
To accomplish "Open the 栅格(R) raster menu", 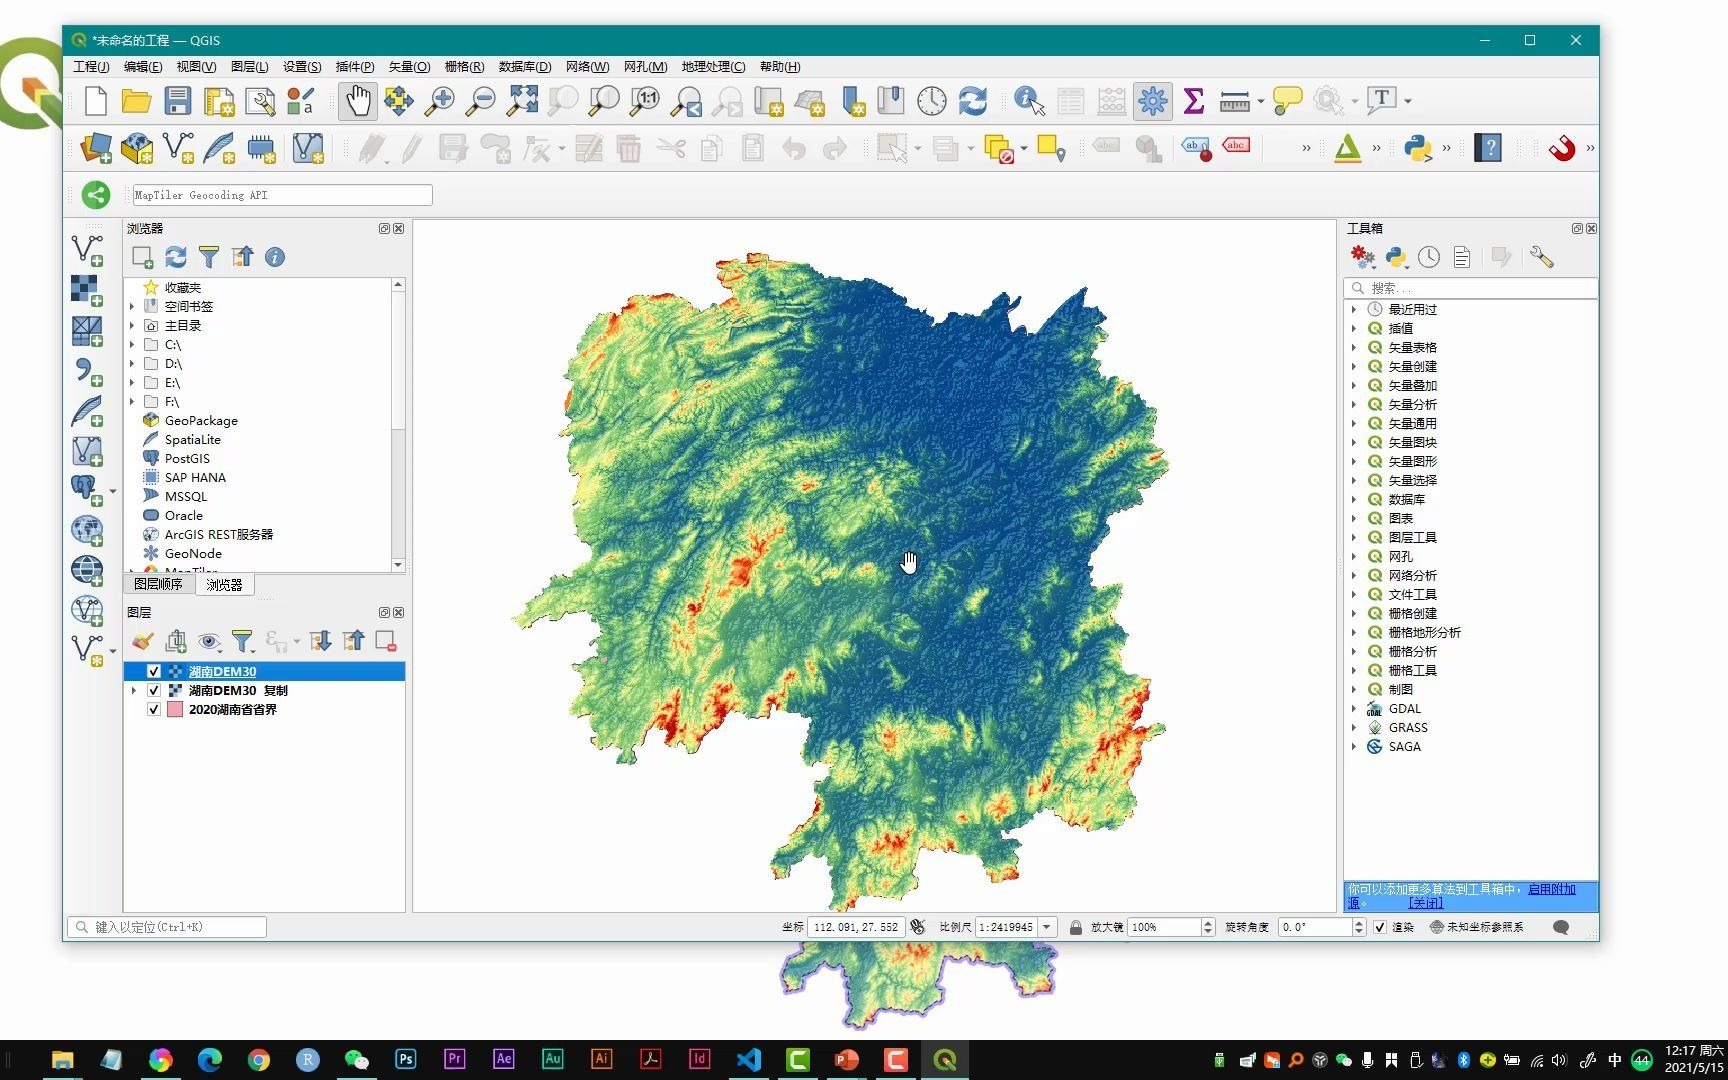I will (464, 67).
